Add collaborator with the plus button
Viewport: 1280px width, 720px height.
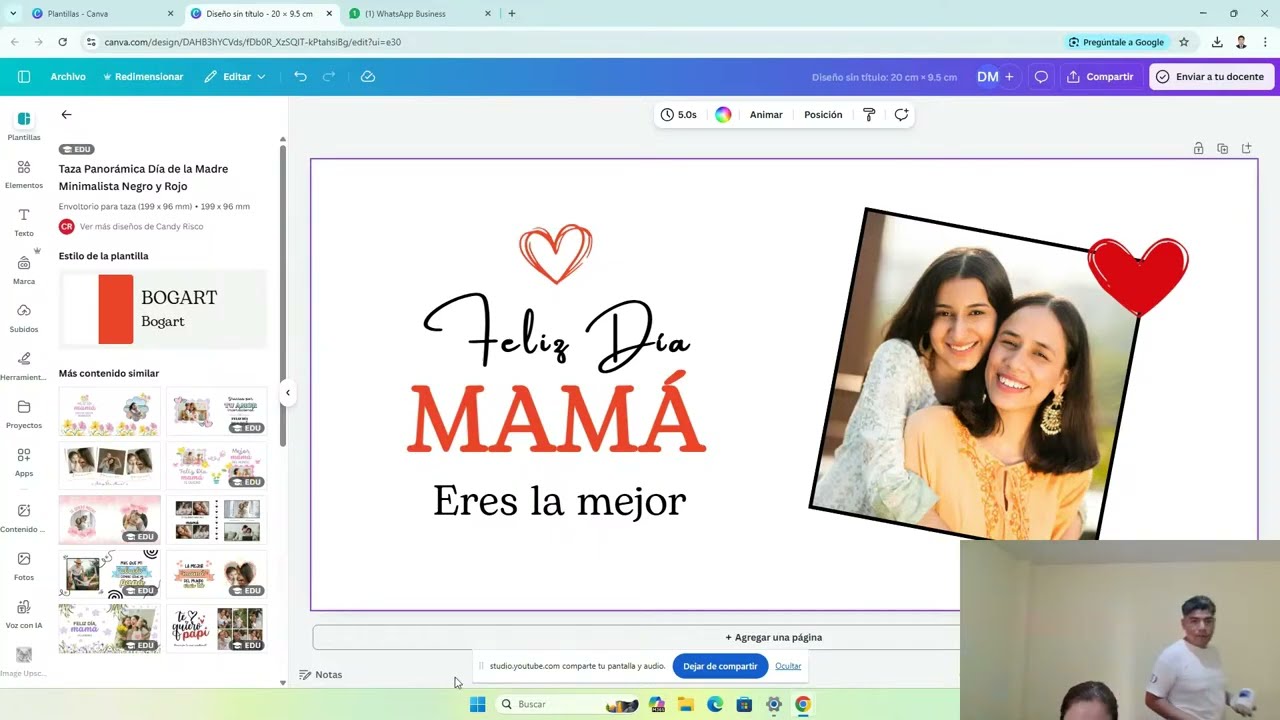[x=1009, y=77]
